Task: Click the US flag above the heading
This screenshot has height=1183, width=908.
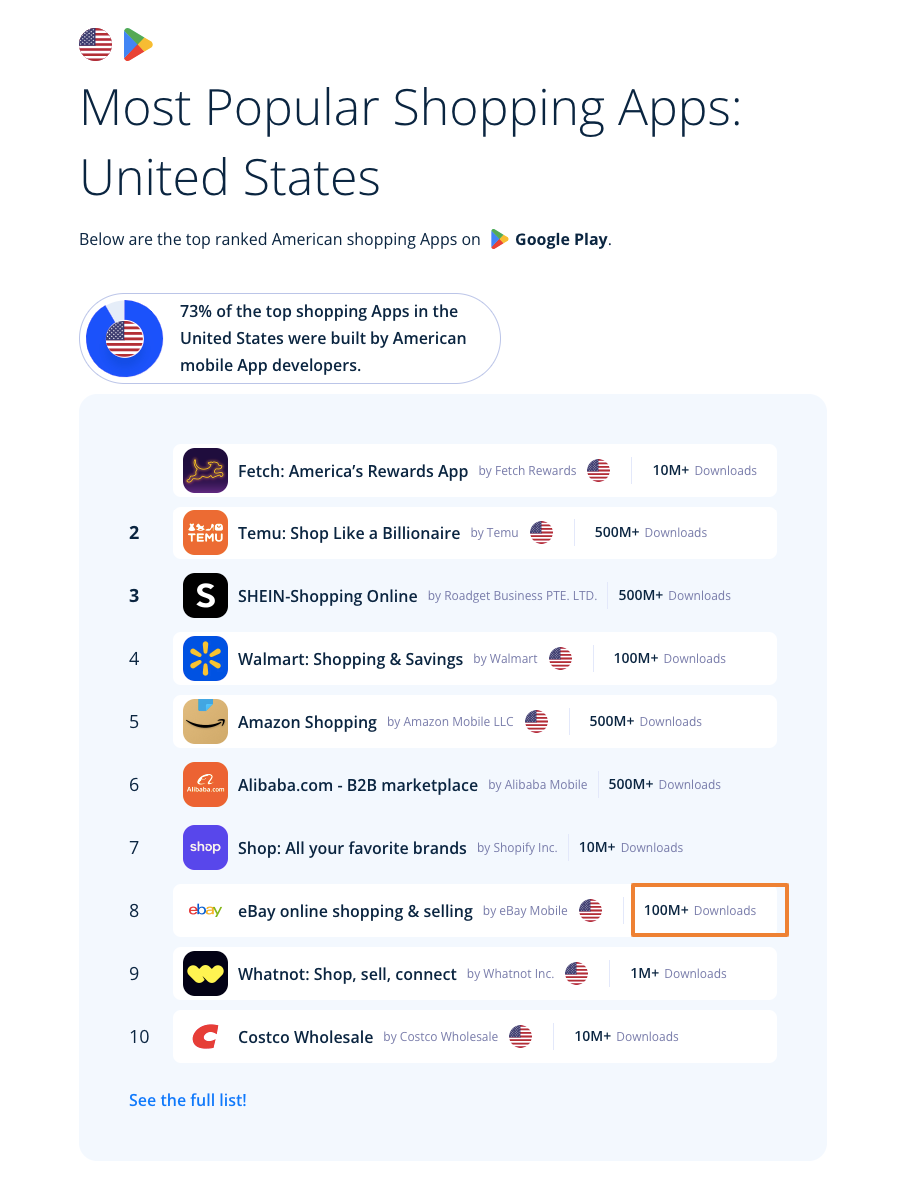Action: pos(96,45)
